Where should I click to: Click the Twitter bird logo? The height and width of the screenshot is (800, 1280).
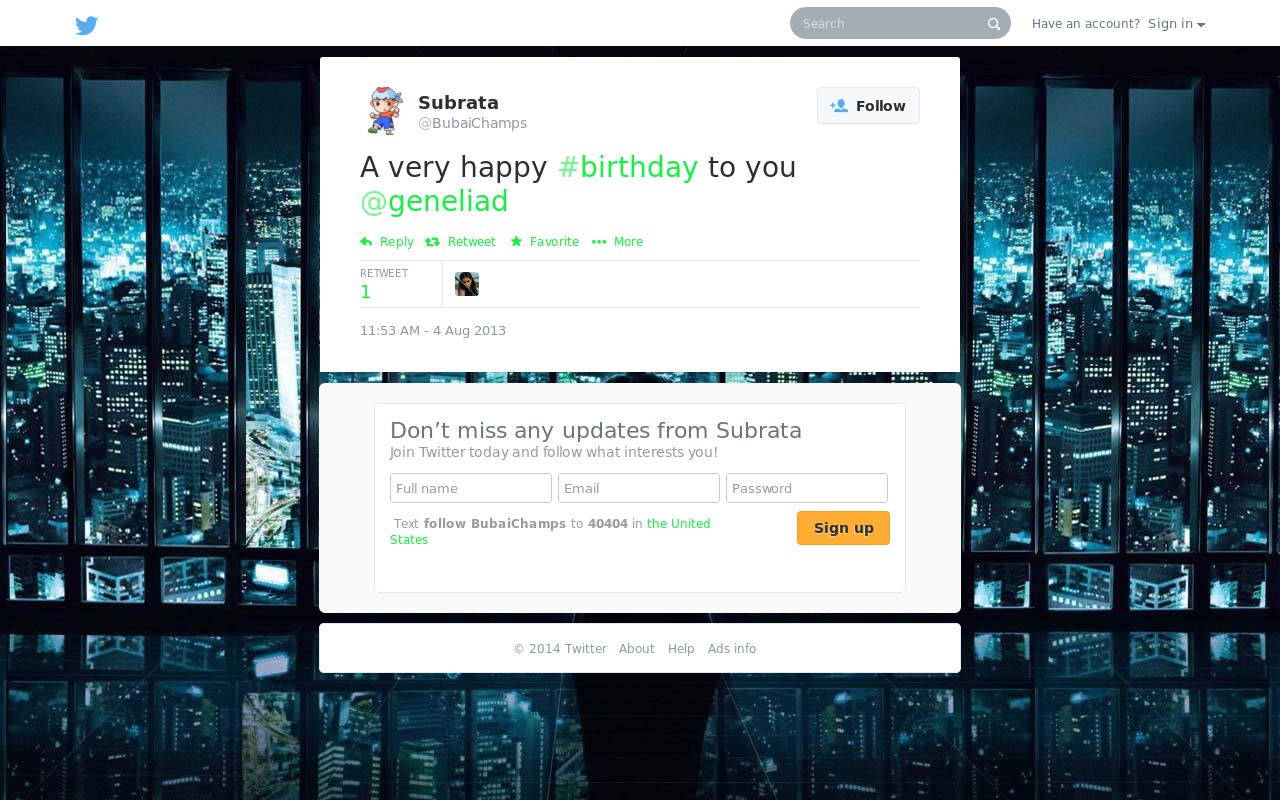coord(87,25)
